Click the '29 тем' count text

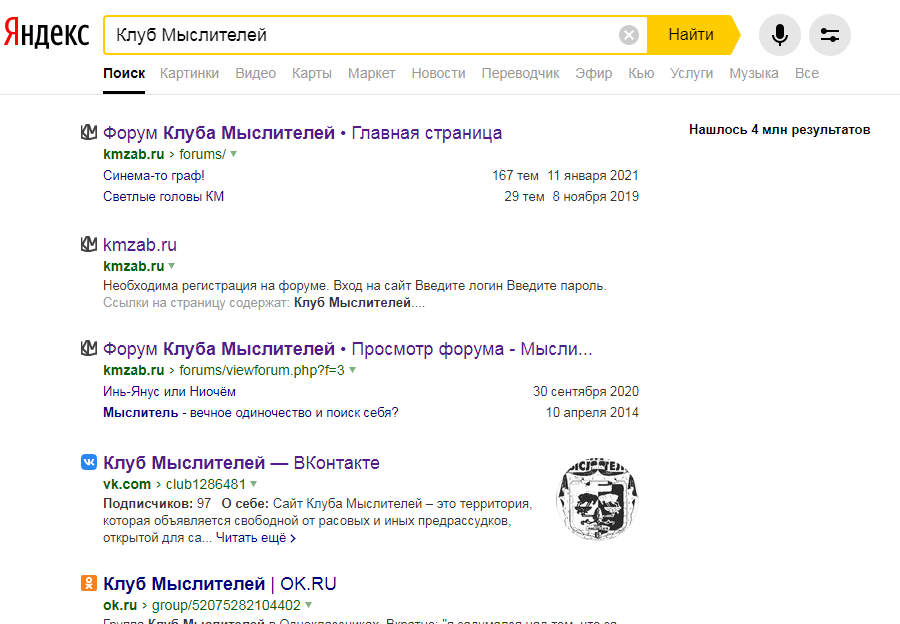524,196
